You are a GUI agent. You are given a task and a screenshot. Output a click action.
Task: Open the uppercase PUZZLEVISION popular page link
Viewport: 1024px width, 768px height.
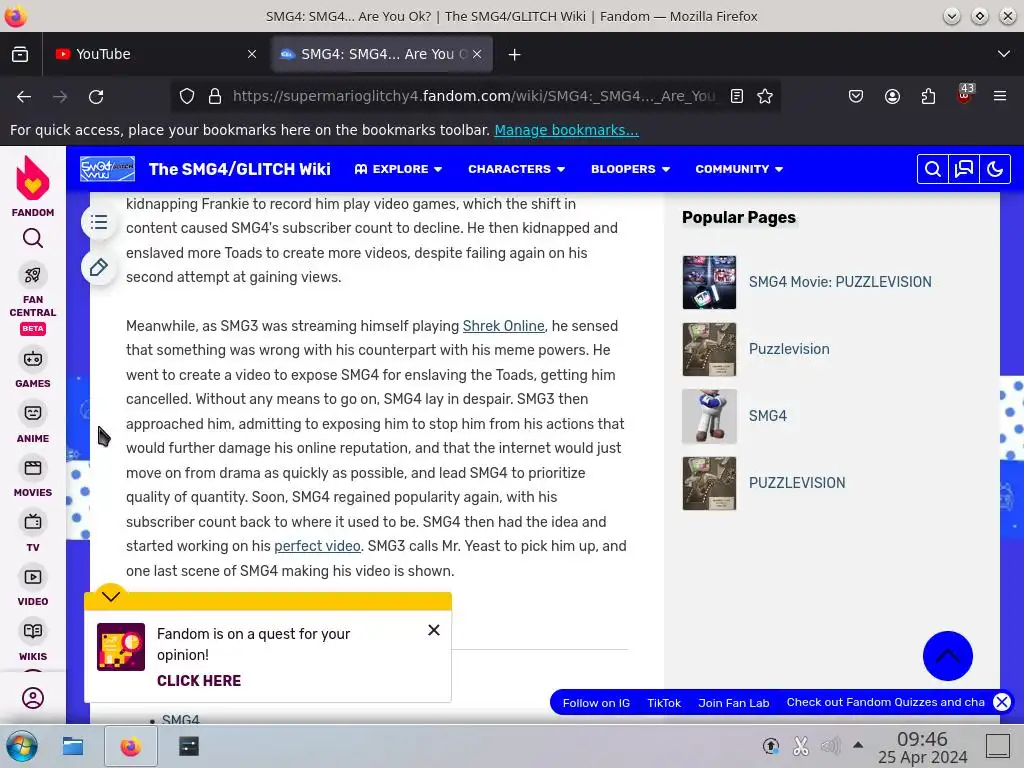(x=797, y=483)
